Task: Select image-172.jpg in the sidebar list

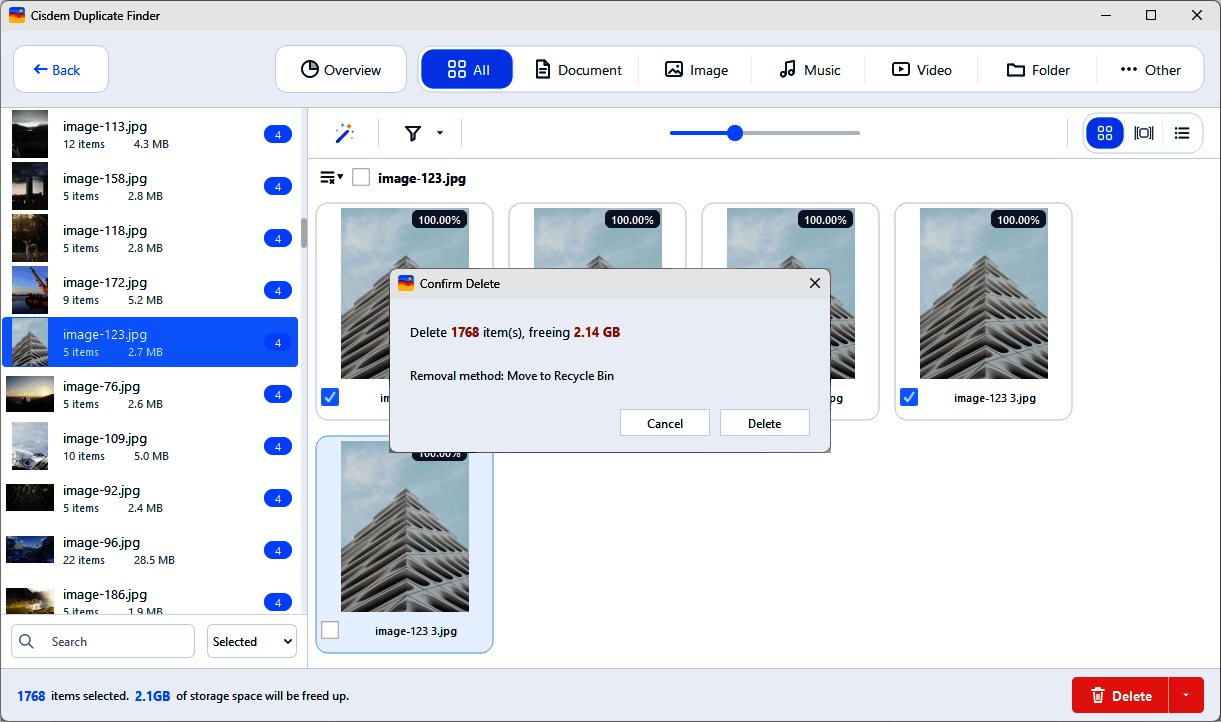Action: [x=150, y=290]
